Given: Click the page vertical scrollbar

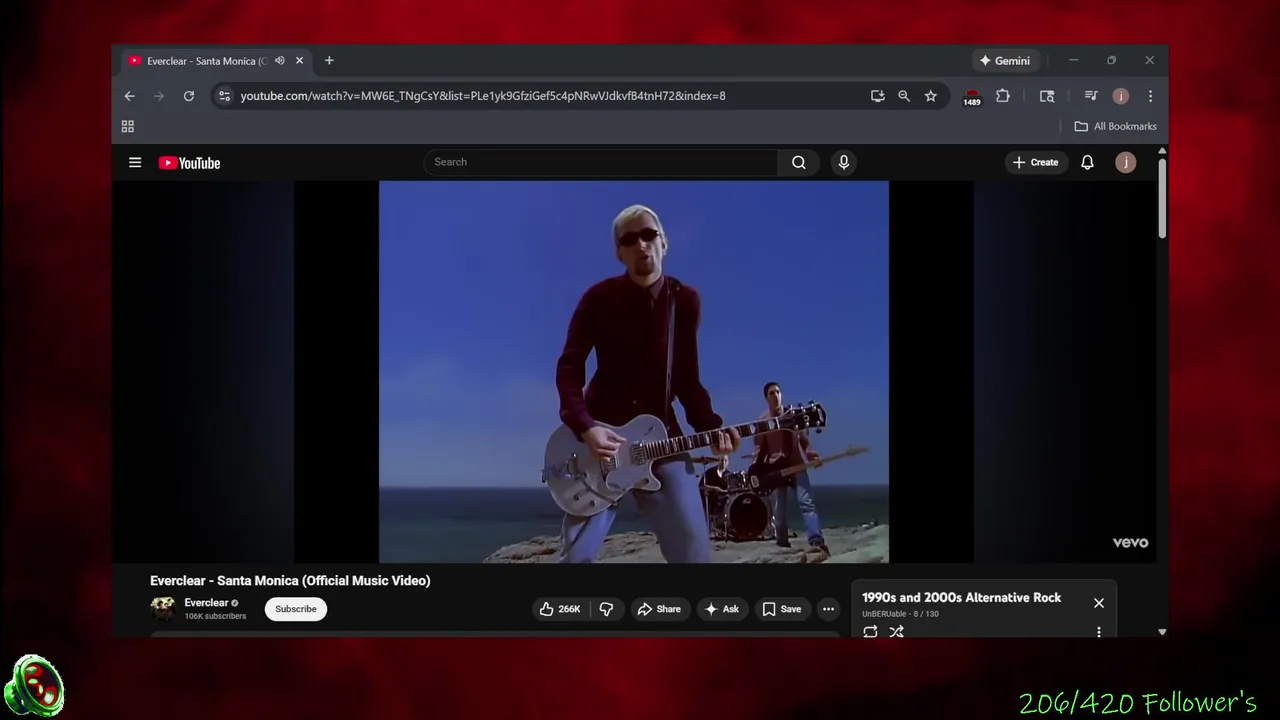Looking at the screenshot, I should pos(1162,198).
